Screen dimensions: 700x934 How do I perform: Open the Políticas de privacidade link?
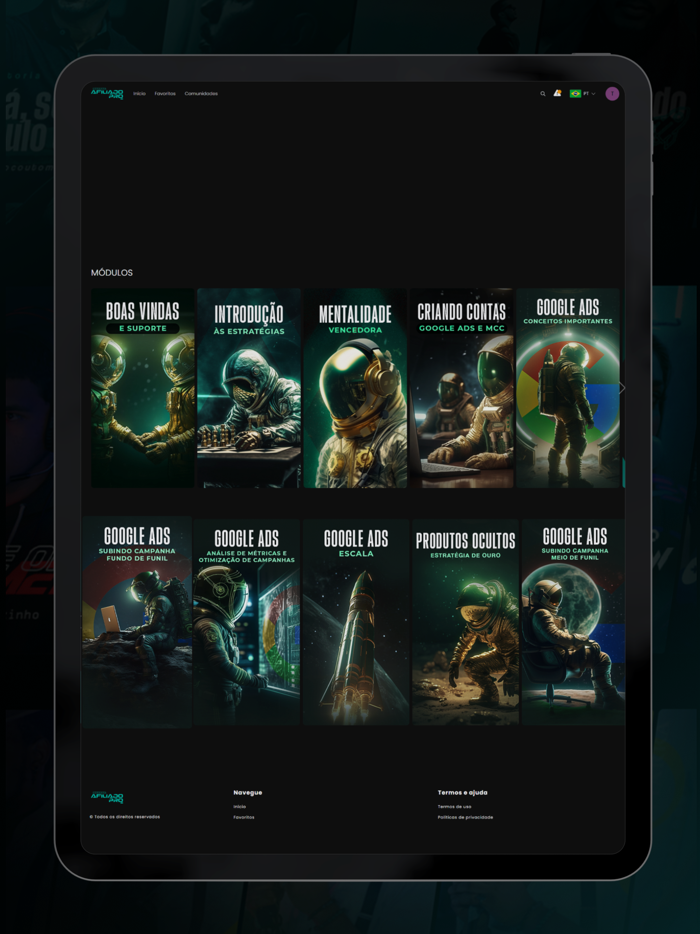465,817
